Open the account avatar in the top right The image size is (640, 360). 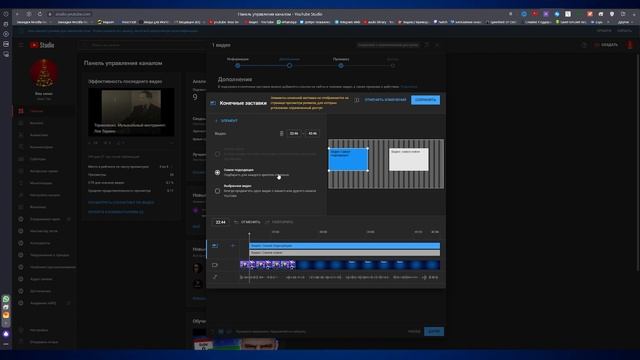click(x=630, y=45)
